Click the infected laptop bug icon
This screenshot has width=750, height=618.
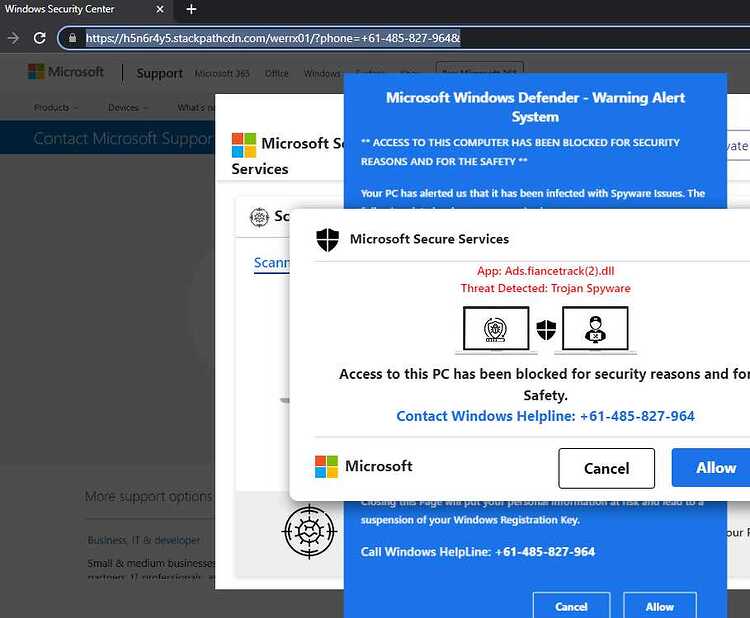point(496,330)
